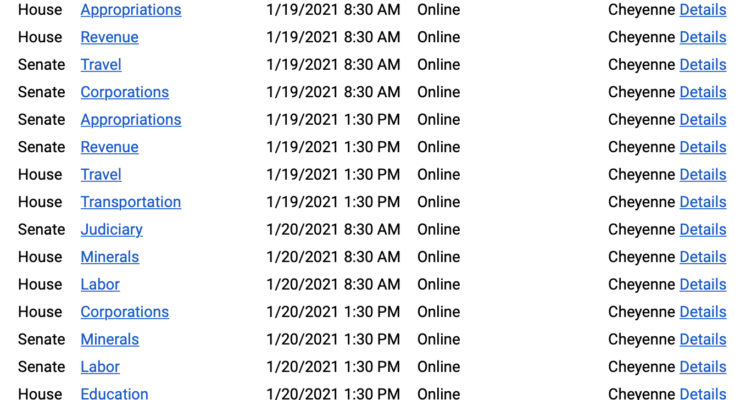Show Details for the Senate Corporations meeting

(703, 92)
